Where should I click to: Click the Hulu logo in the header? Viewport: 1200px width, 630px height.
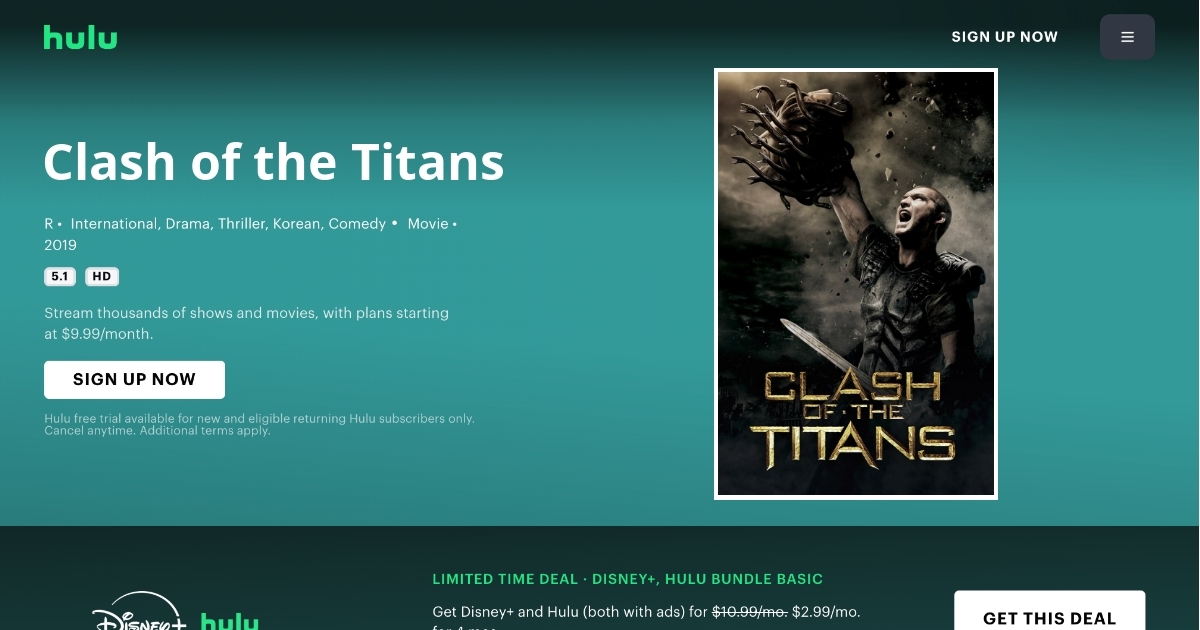80,37
